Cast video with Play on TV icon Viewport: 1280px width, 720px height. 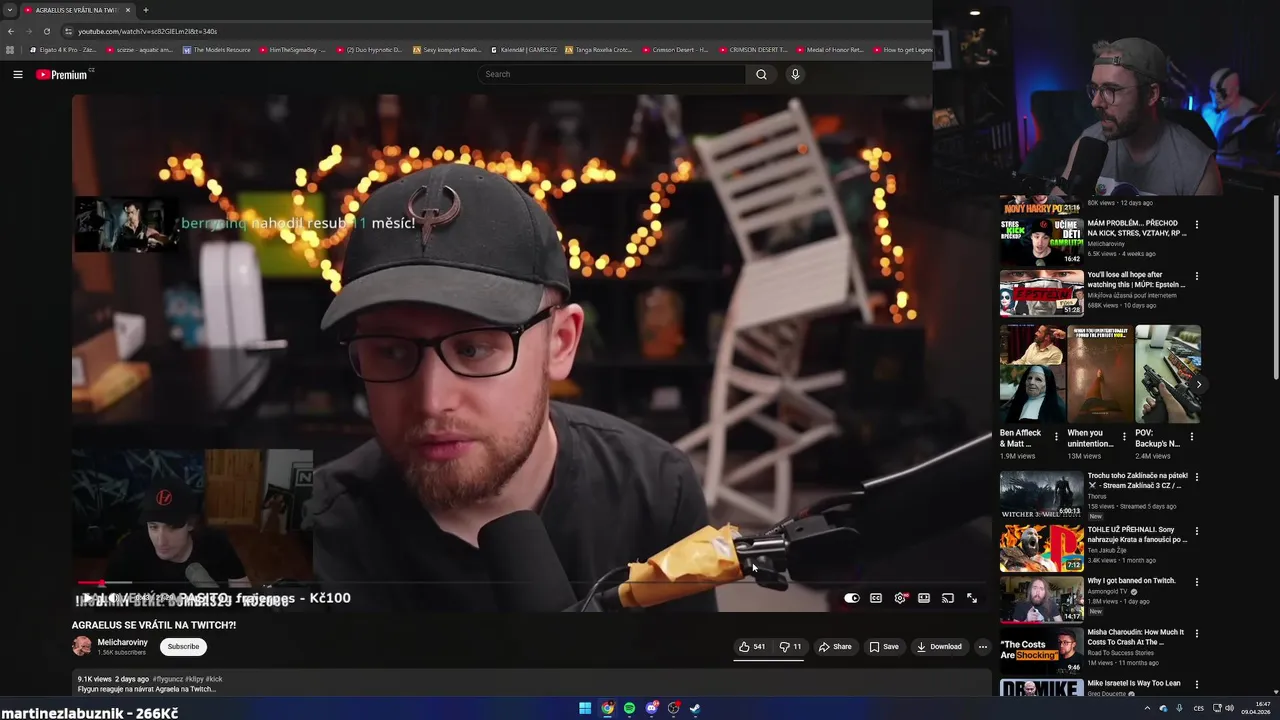[x=948, y=598]
